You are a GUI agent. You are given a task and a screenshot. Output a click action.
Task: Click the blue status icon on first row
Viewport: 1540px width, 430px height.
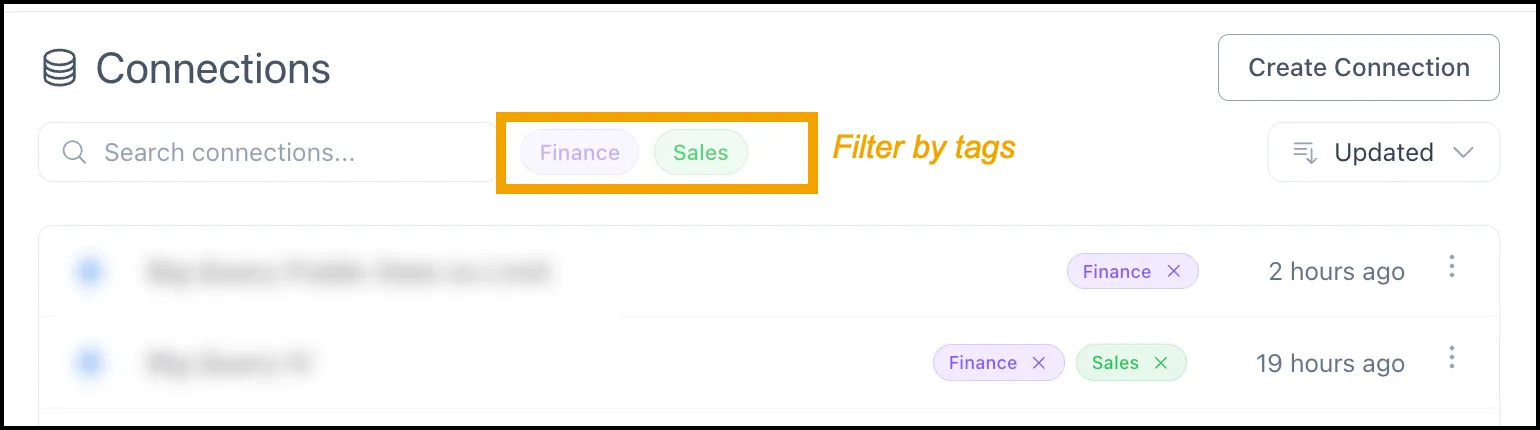[x=90, y=271]
